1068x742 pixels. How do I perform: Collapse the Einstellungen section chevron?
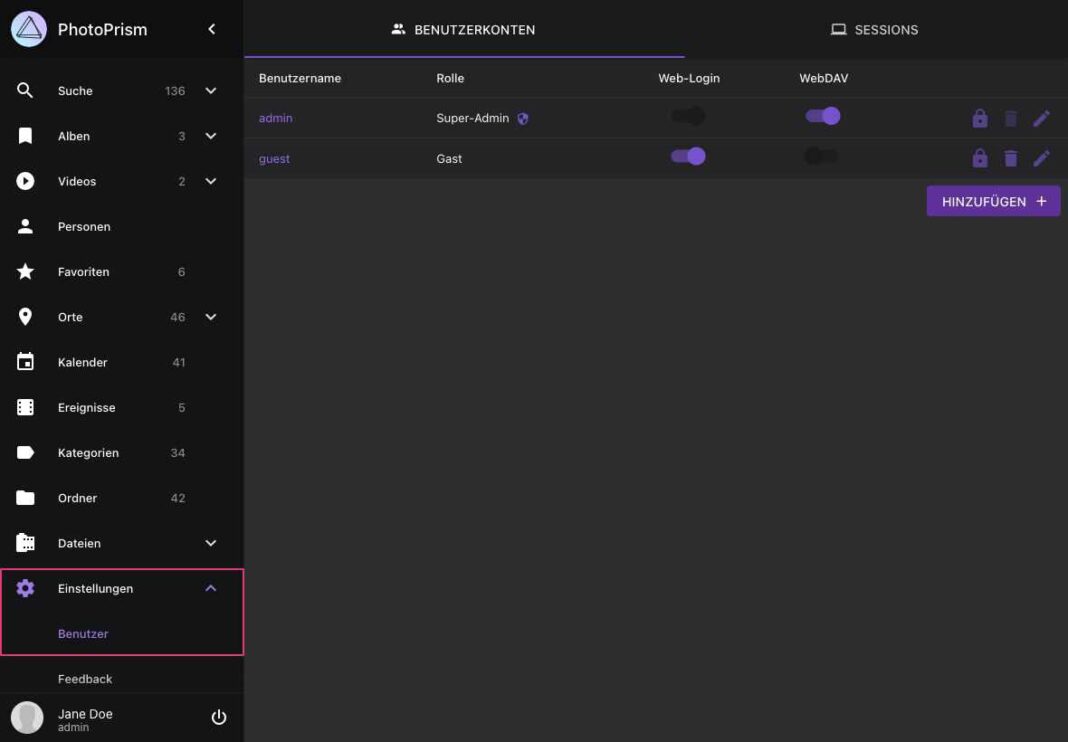pyautogui.click(x=211, y=588)
